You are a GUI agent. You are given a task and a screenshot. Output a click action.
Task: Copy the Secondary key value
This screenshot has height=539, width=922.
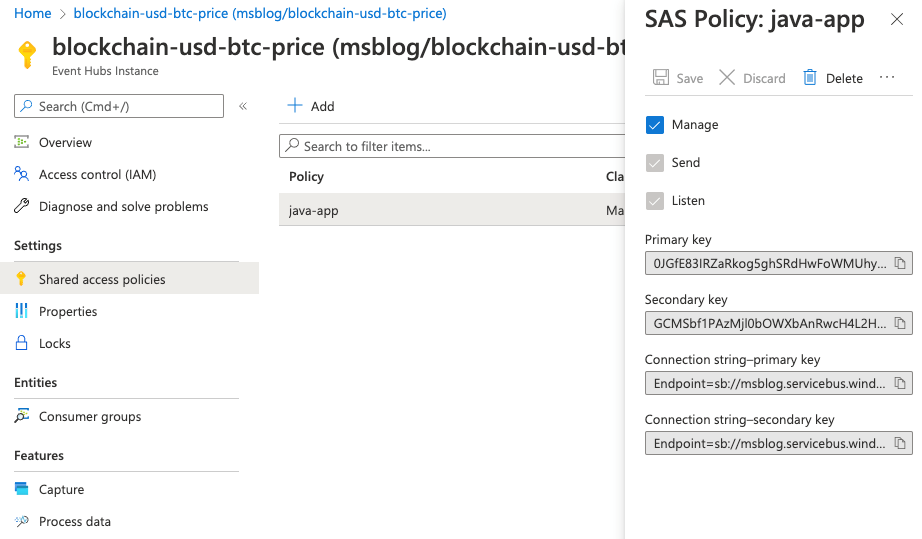(x=900, y=323)
